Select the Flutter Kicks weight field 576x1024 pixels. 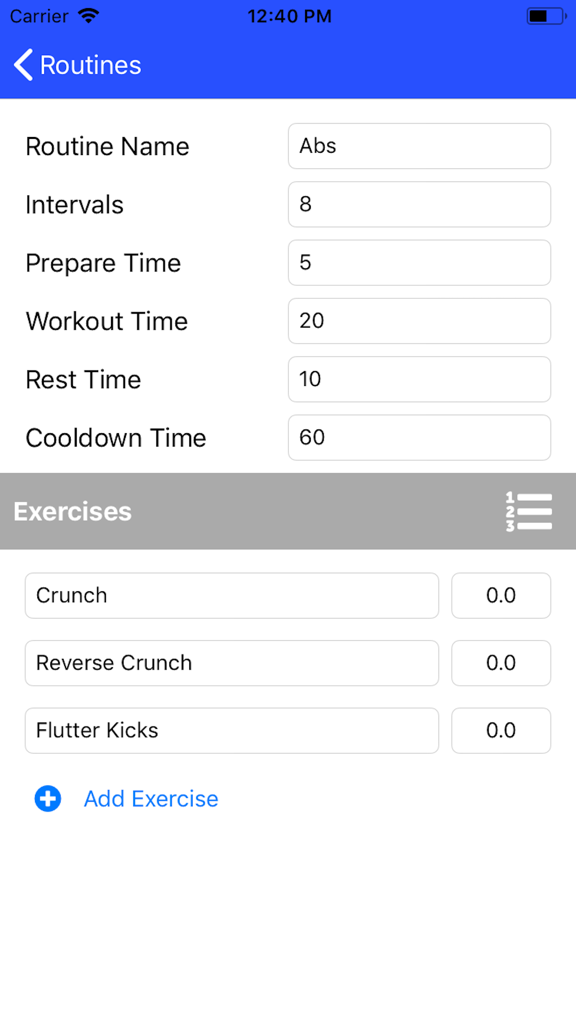click(501, 730)
